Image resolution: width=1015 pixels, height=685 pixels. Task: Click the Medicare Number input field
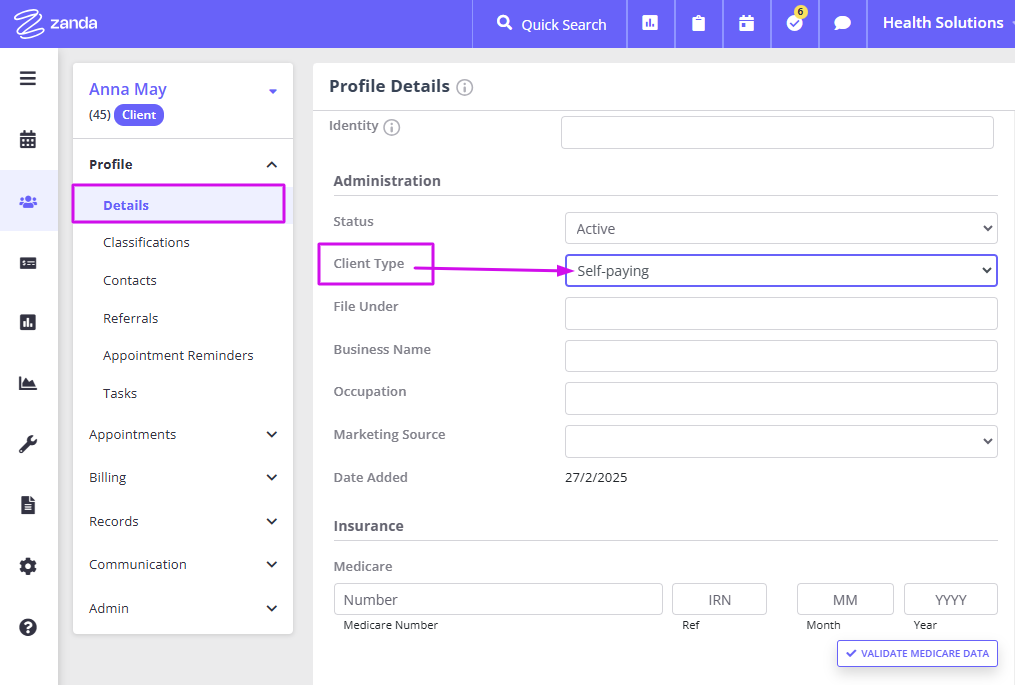coord(497,599)
